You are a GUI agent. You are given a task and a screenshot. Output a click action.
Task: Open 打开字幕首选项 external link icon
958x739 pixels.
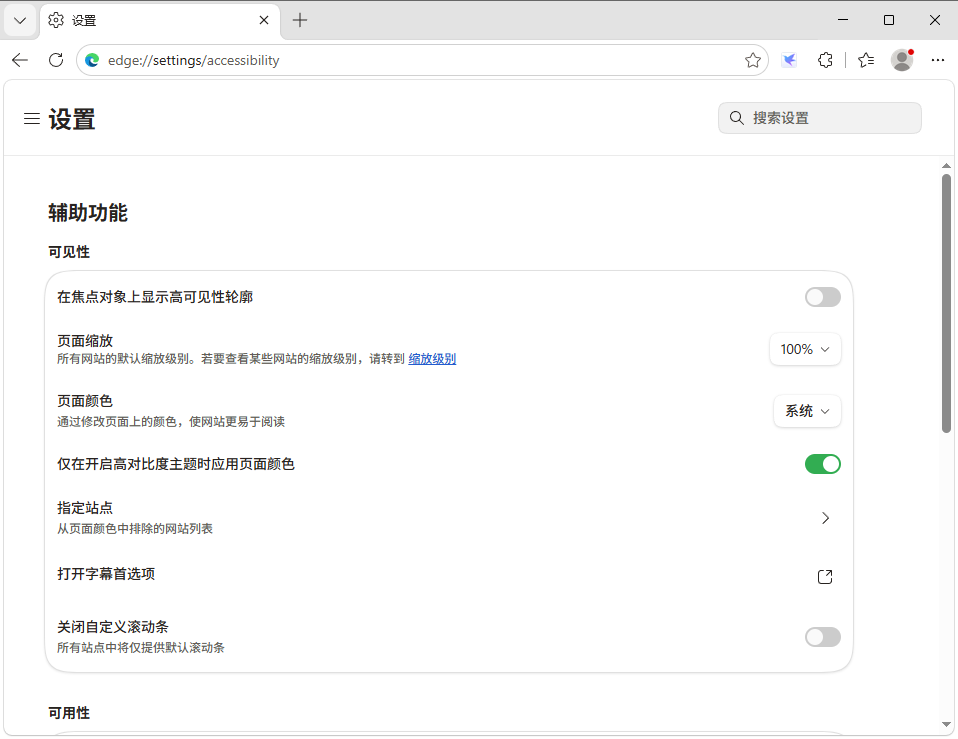coord(825,577)
